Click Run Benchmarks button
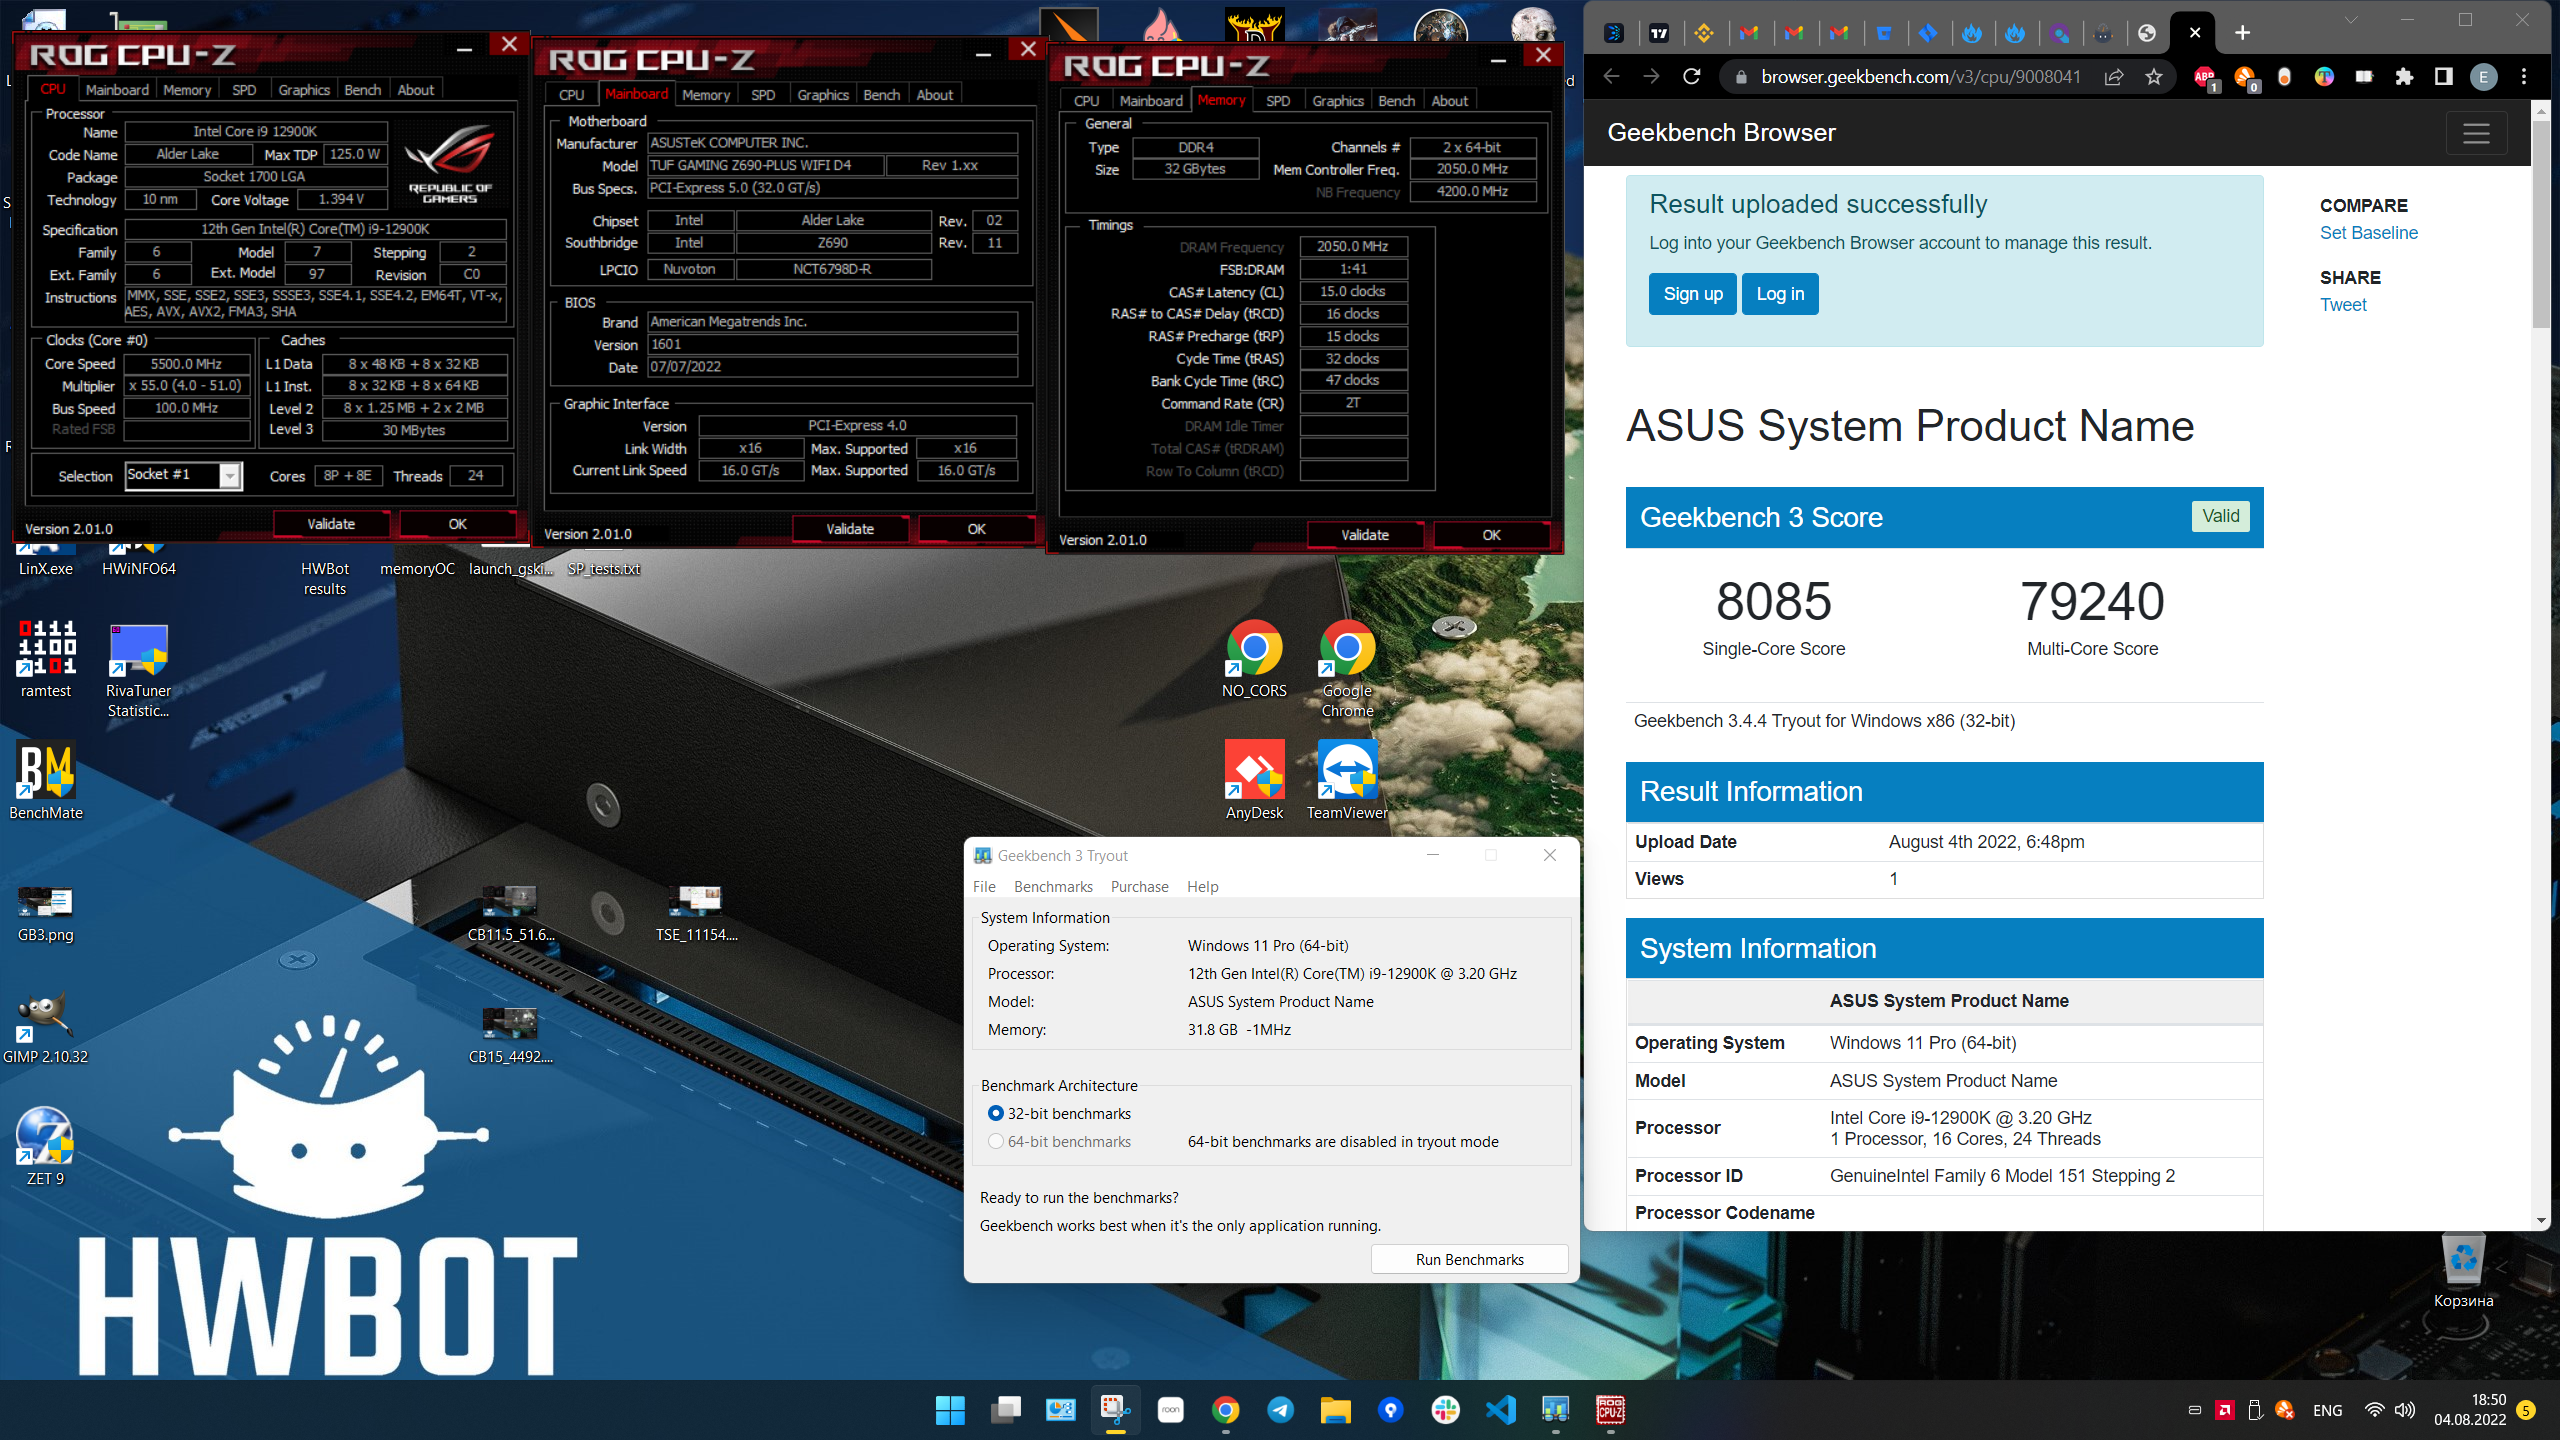Viewport: 2560px width, 1440px height. 1469,1259
